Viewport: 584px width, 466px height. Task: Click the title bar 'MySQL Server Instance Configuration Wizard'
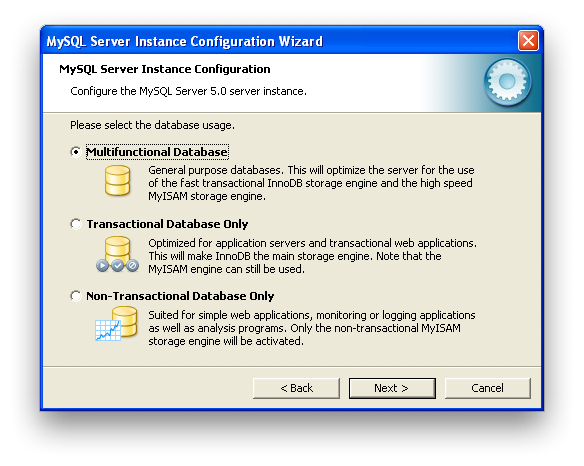point(185,41)
